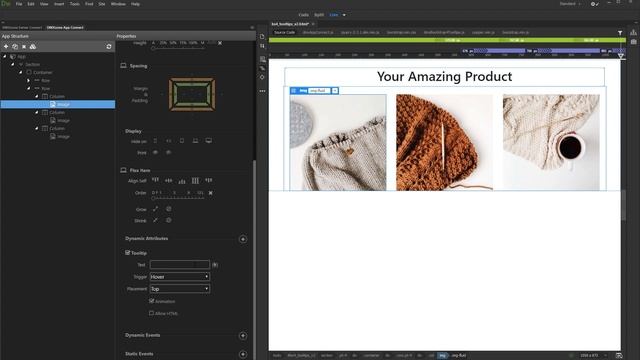Screen dimensions: 640x360
Task: Click the plus to add class on img element display
Action: pos(335,91)
